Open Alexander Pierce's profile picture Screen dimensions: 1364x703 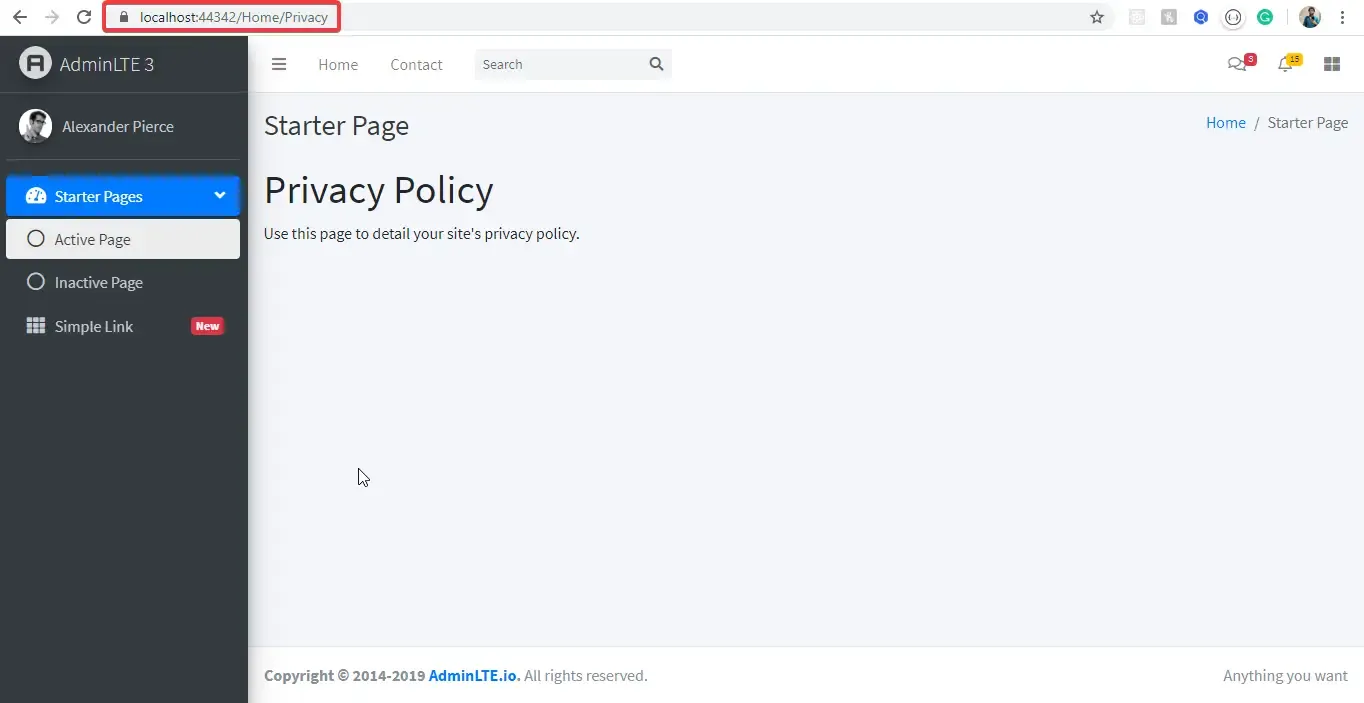click(x=35, y=126)
